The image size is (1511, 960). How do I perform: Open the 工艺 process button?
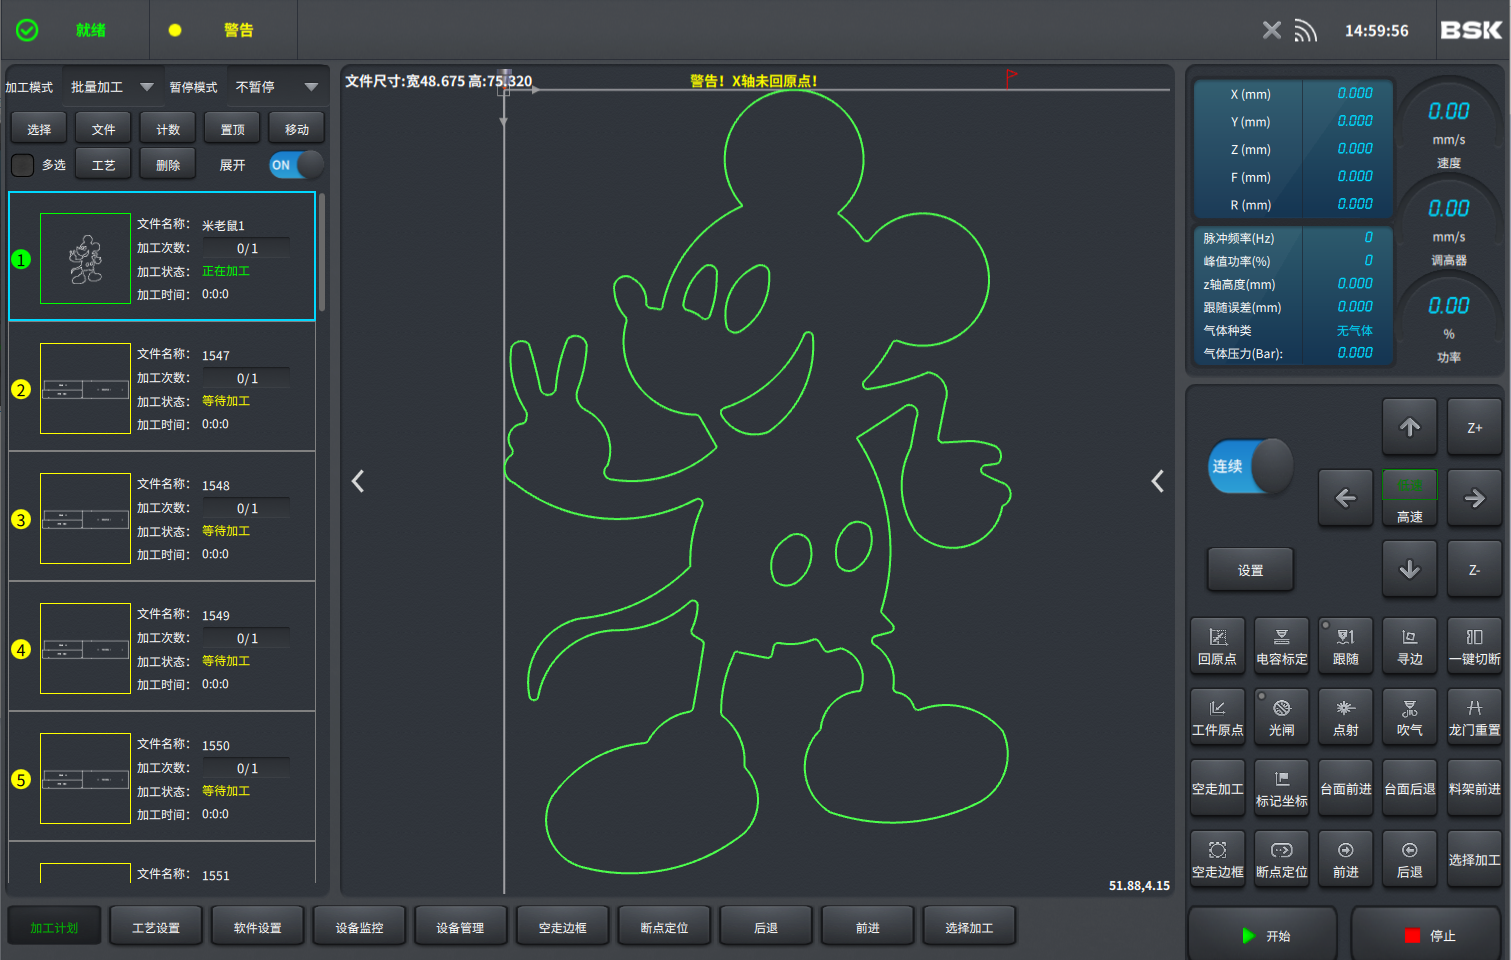click(x=103, y=165)
